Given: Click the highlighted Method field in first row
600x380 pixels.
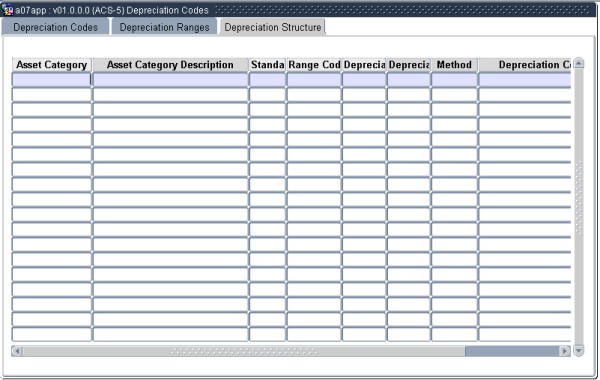Looking at the screenshot, I should pyautogui.click(x=454, y=80).
